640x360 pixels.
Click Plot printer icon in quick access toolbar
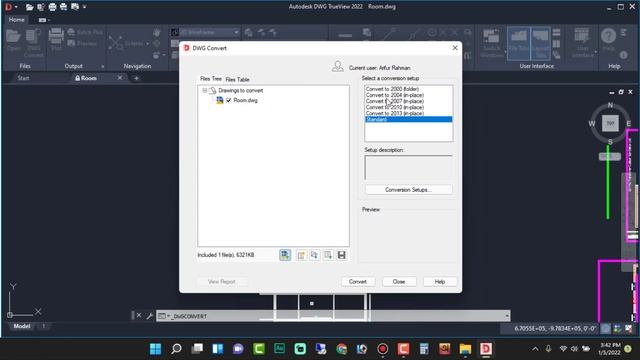[52, 7]
